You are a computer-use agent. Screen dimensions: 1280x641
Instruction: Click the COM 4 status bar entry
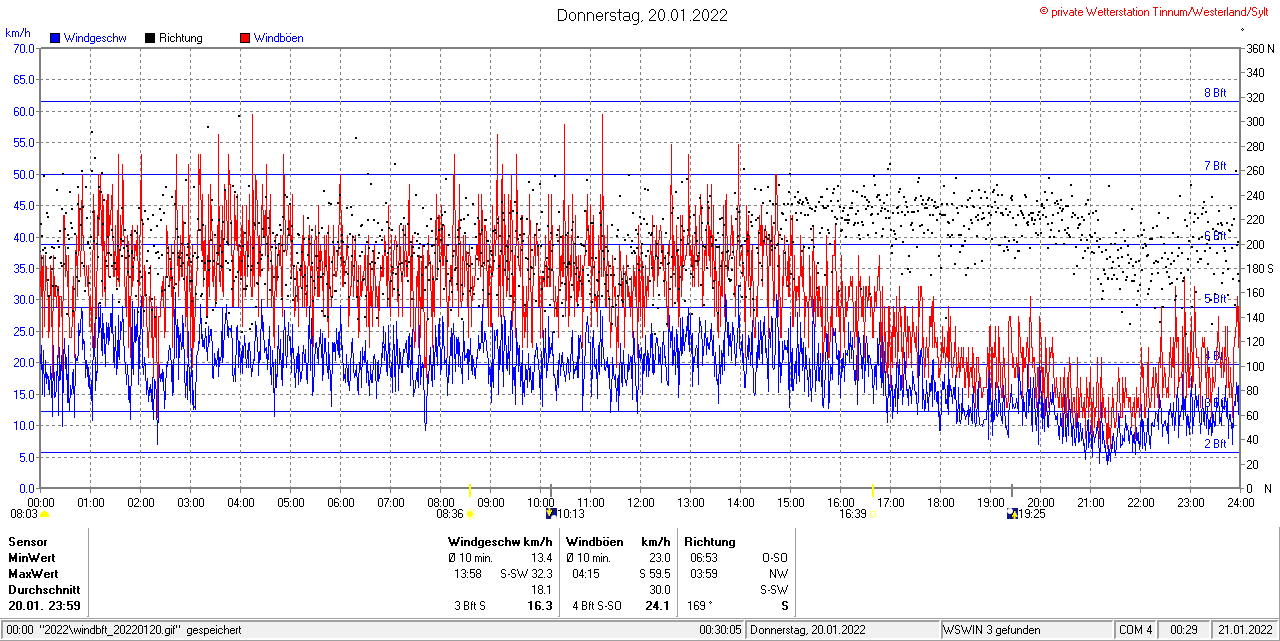point(1136,630)
